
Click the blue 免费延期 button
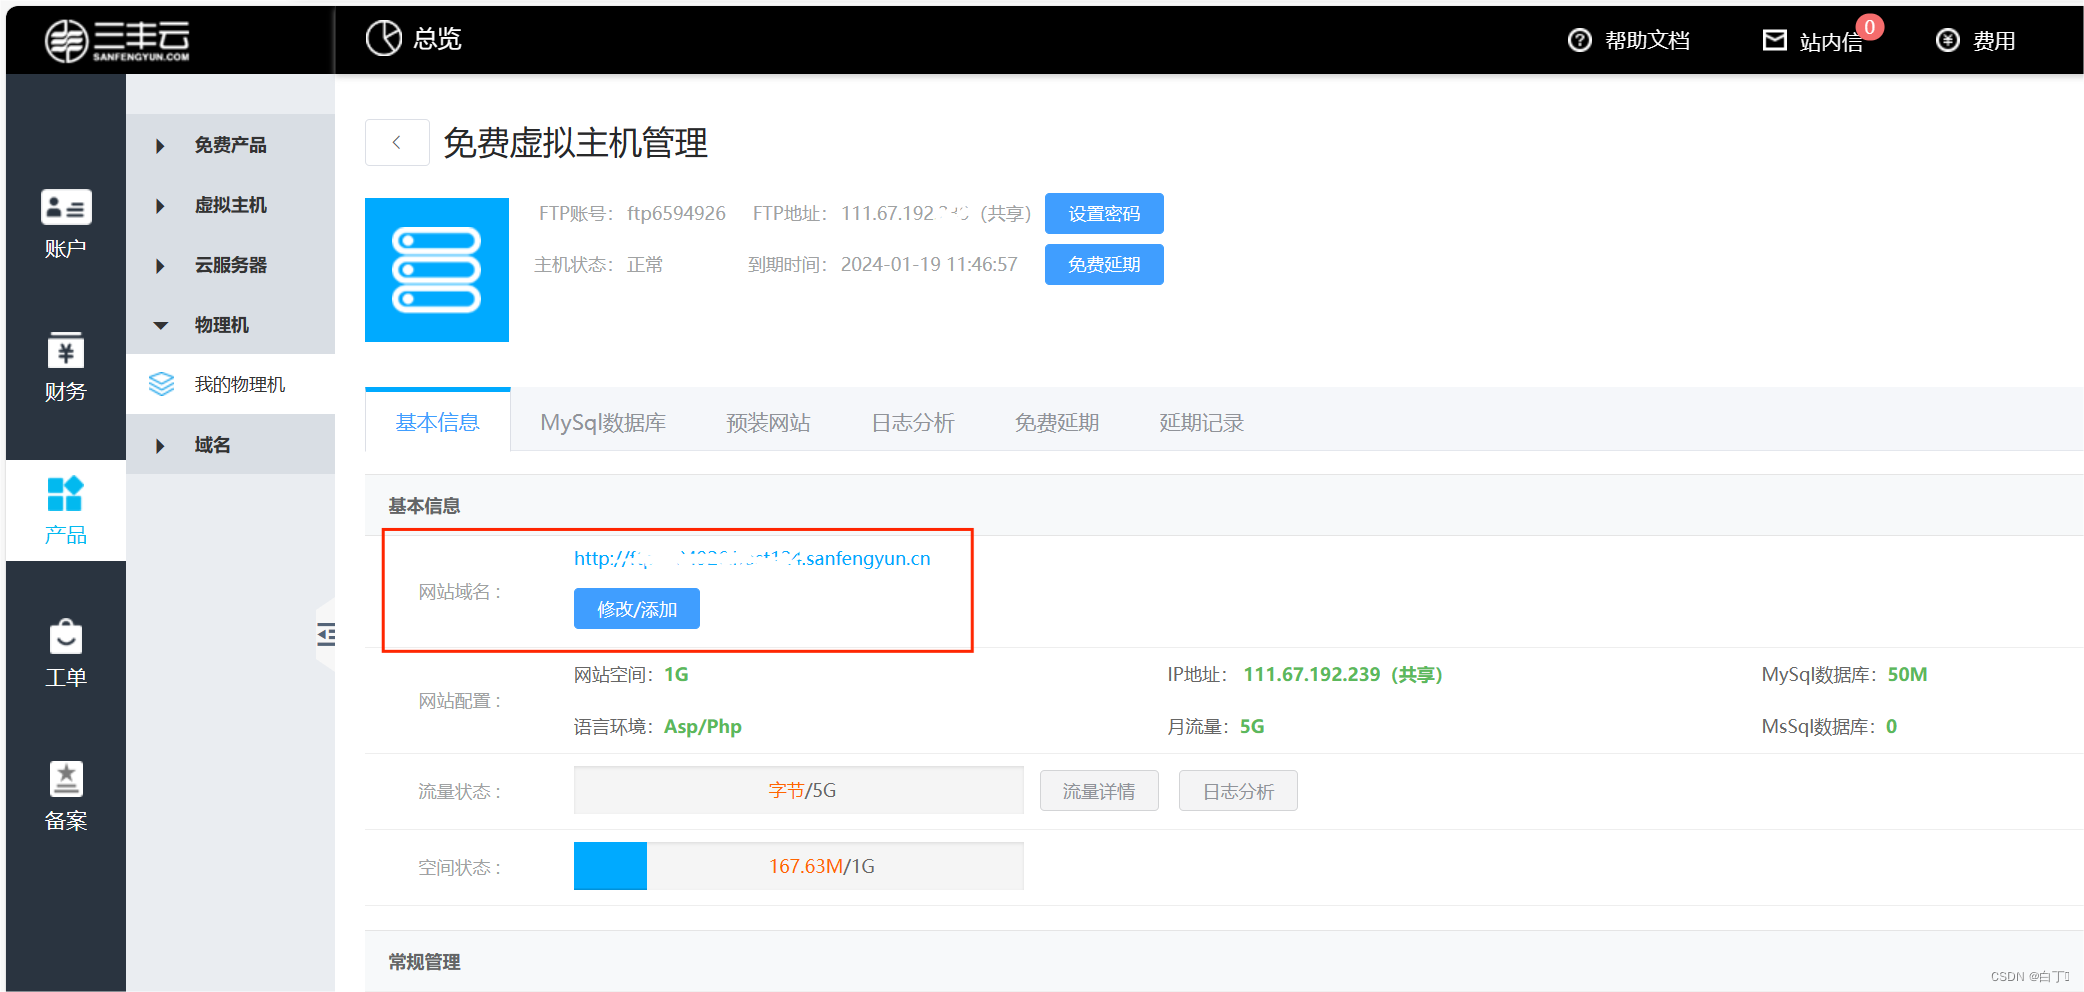click(x=1104, y=264)
